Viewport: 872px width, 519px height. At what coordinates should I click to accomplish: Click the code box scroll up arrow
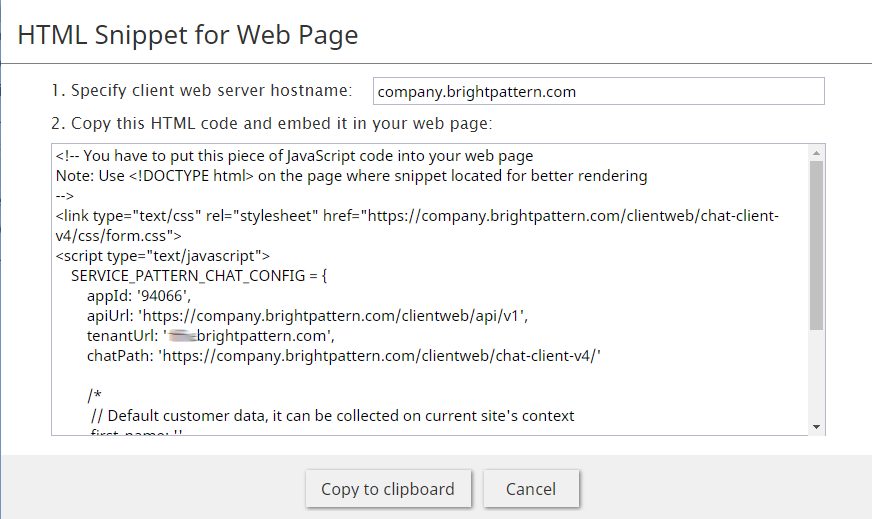817,152
